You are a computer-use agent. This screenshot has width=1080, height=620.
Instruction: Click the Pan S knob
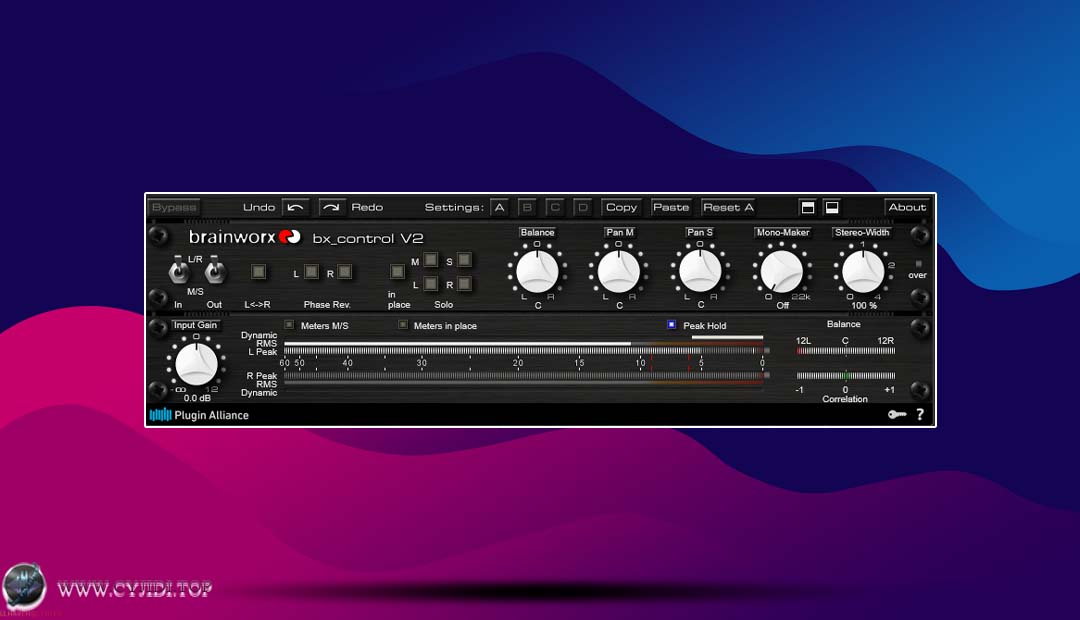coord(700,271)
